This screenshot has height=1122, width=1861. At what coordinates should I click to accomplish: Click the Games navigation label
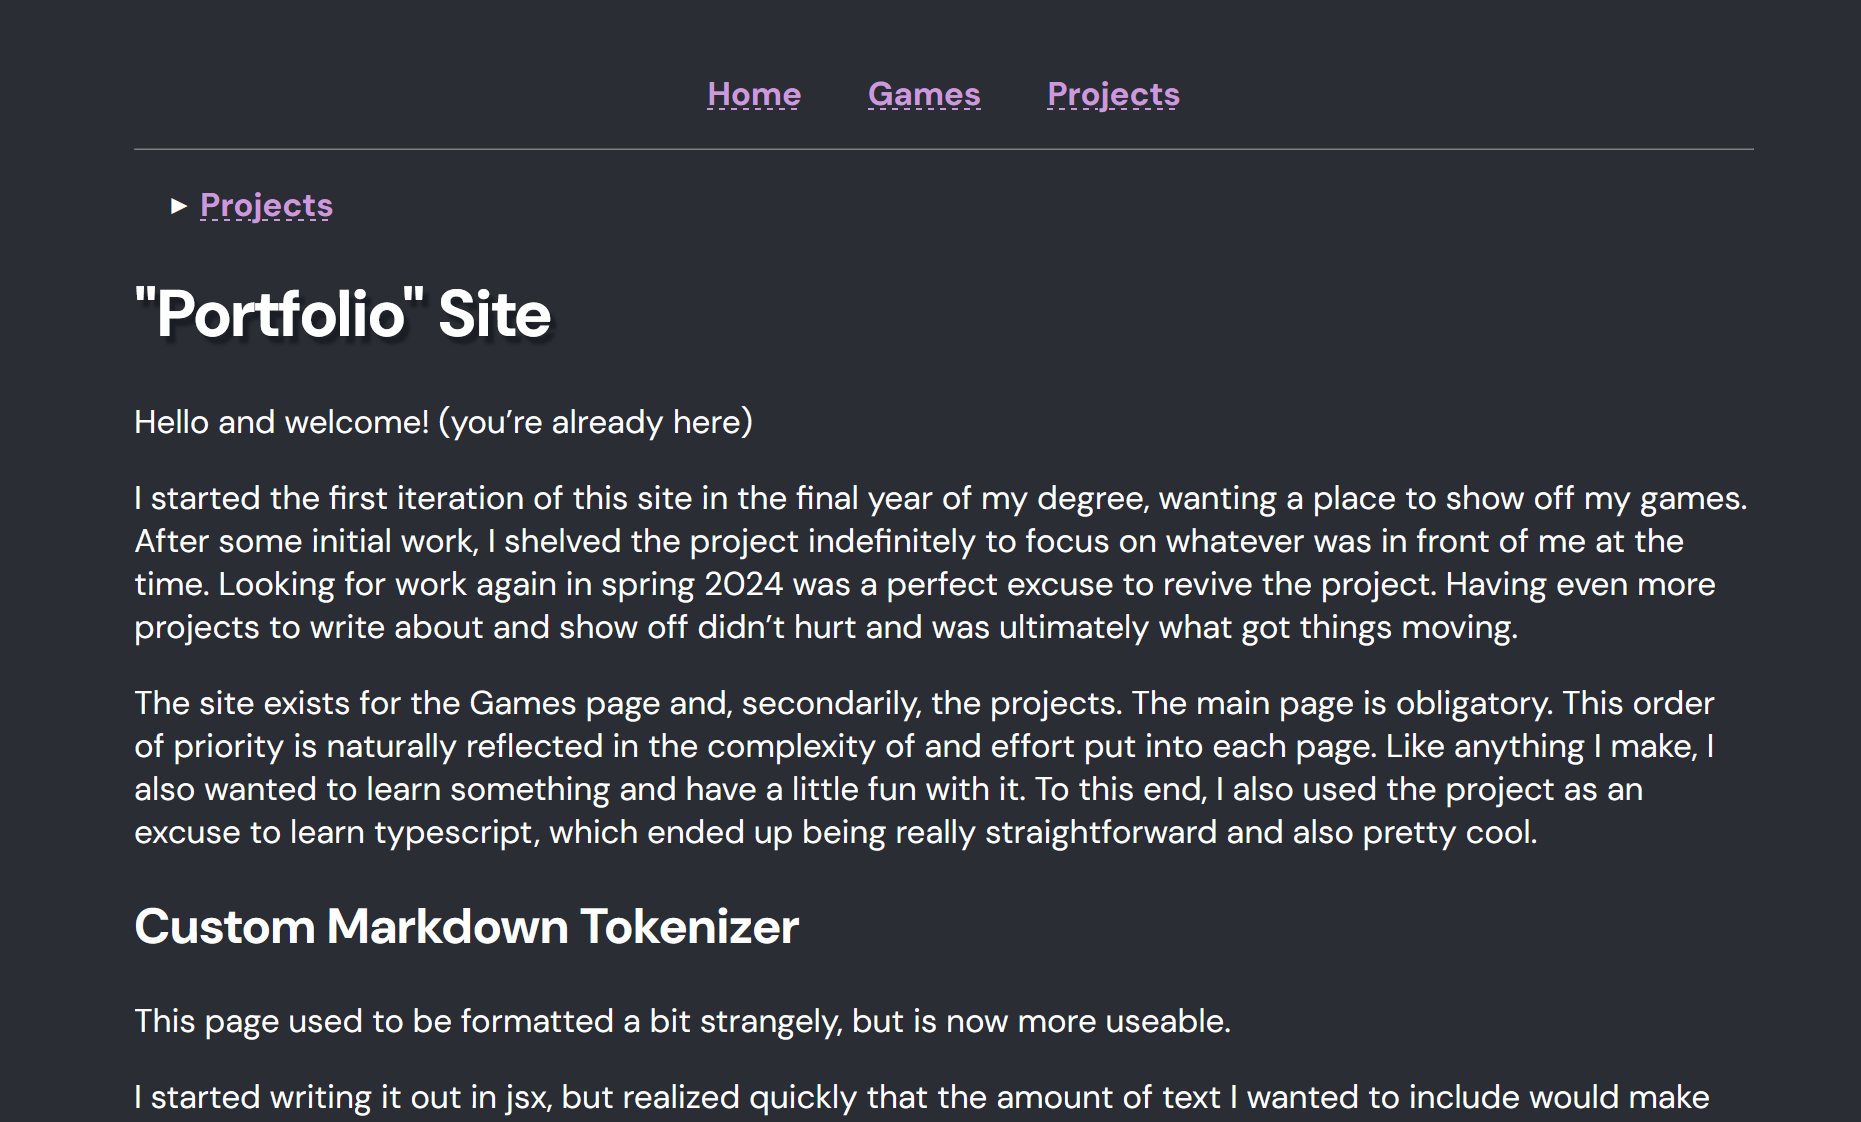923,94
